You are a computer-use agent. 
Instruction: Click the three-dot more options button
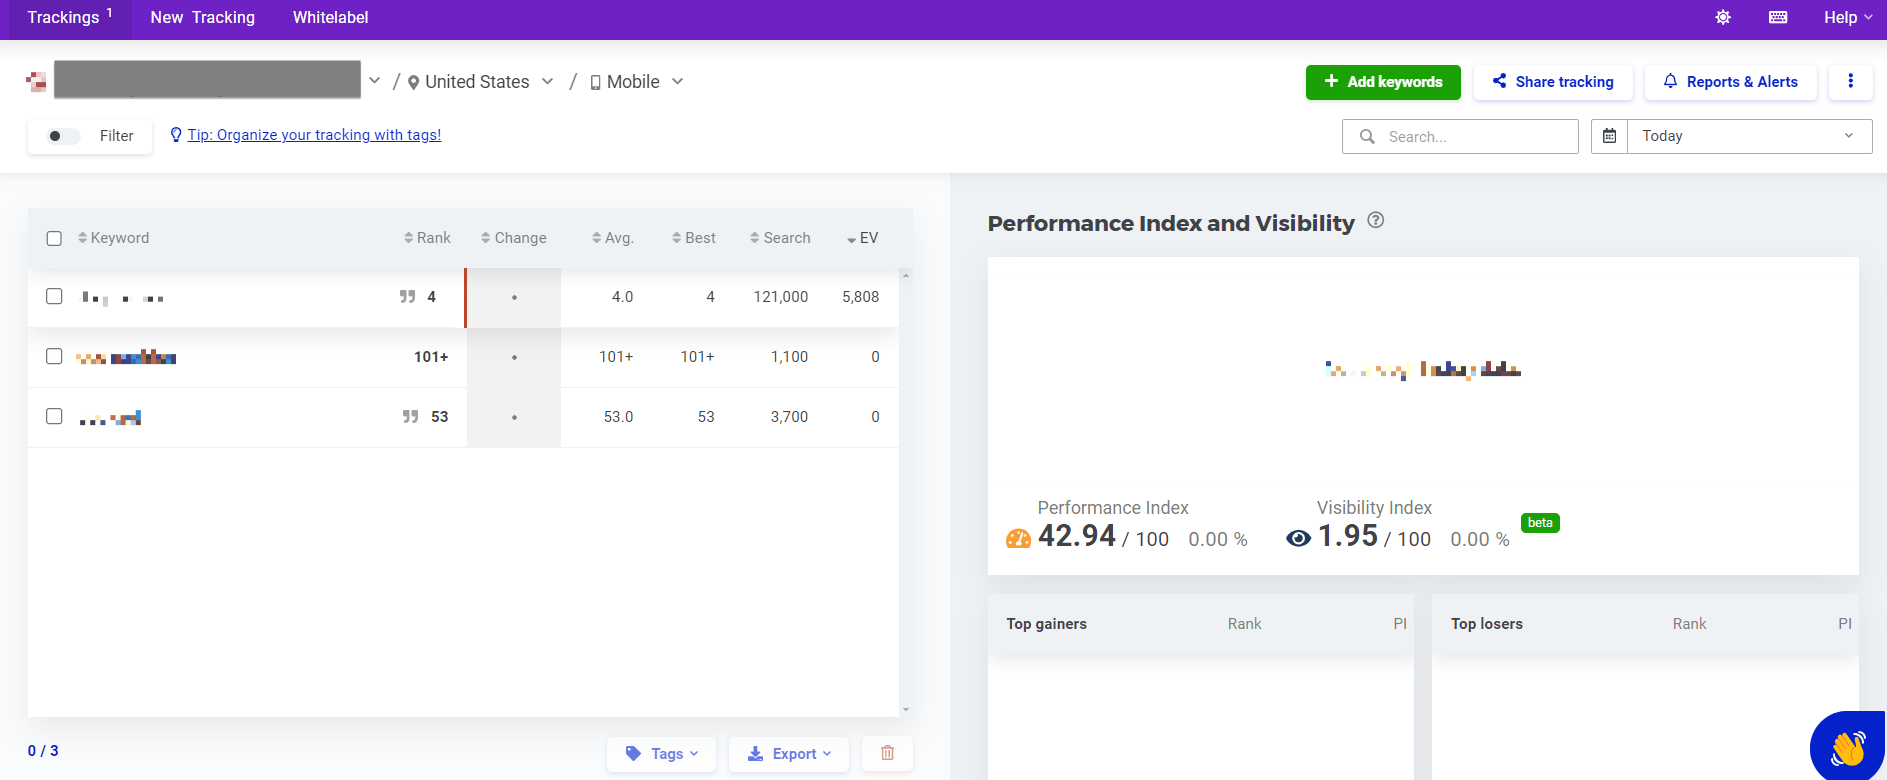[x=1851, y=81]
